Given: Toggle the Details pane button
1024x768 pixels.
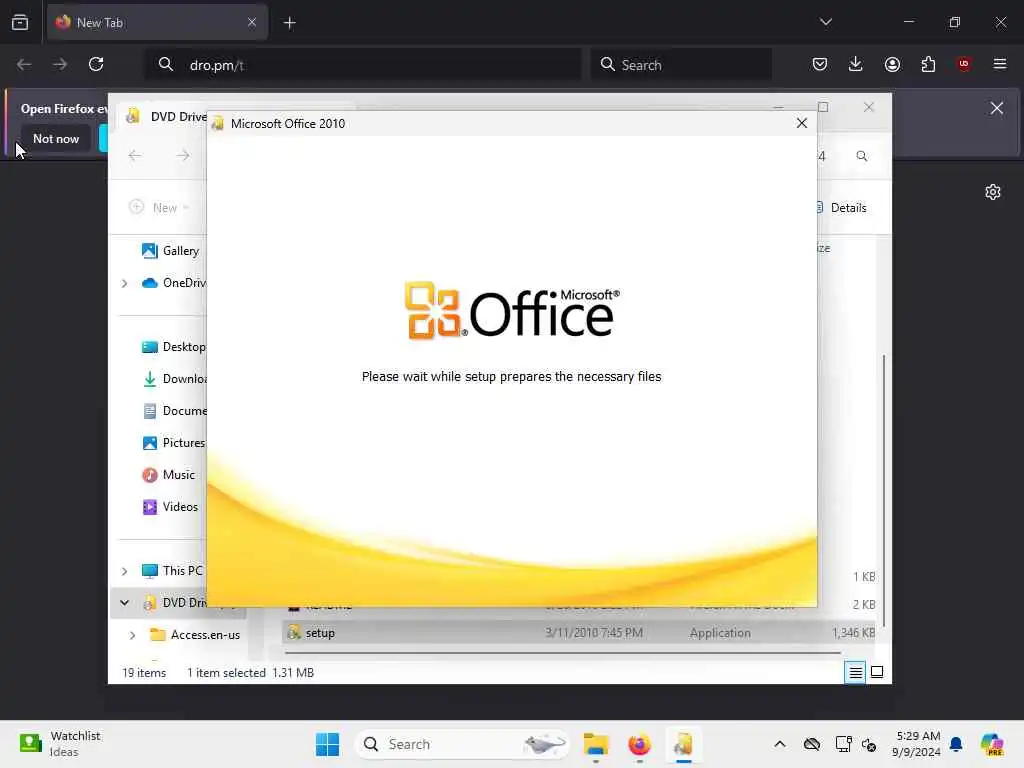Looking at the screenshot, I should 841,208.
